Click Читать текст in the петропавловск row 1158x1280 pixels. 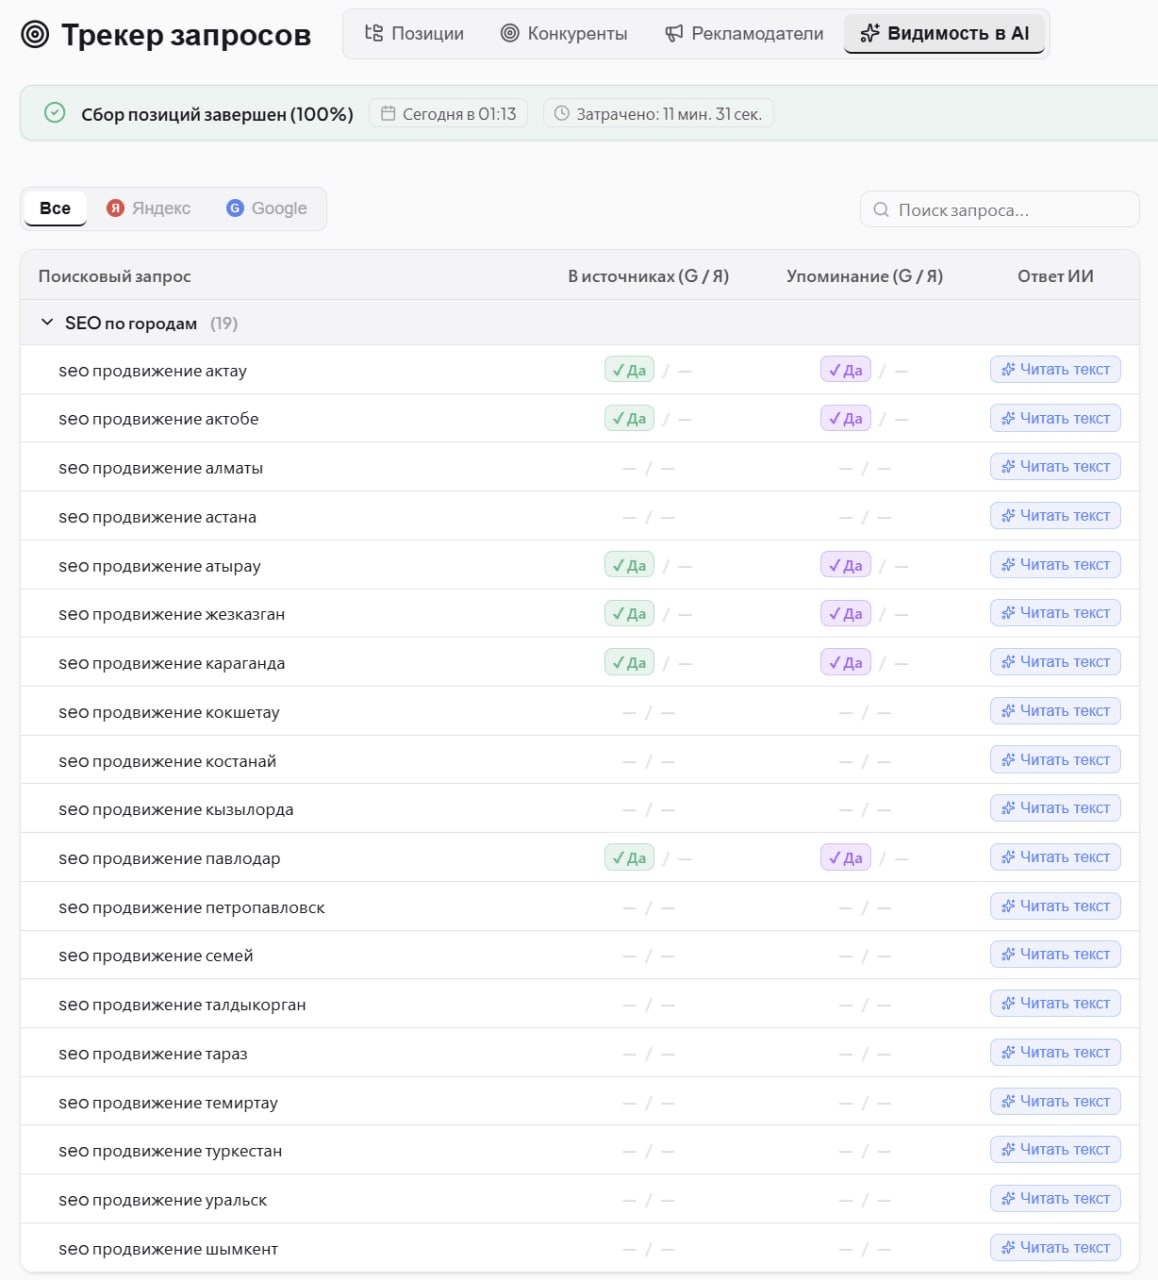click(x=1055, y=905)
